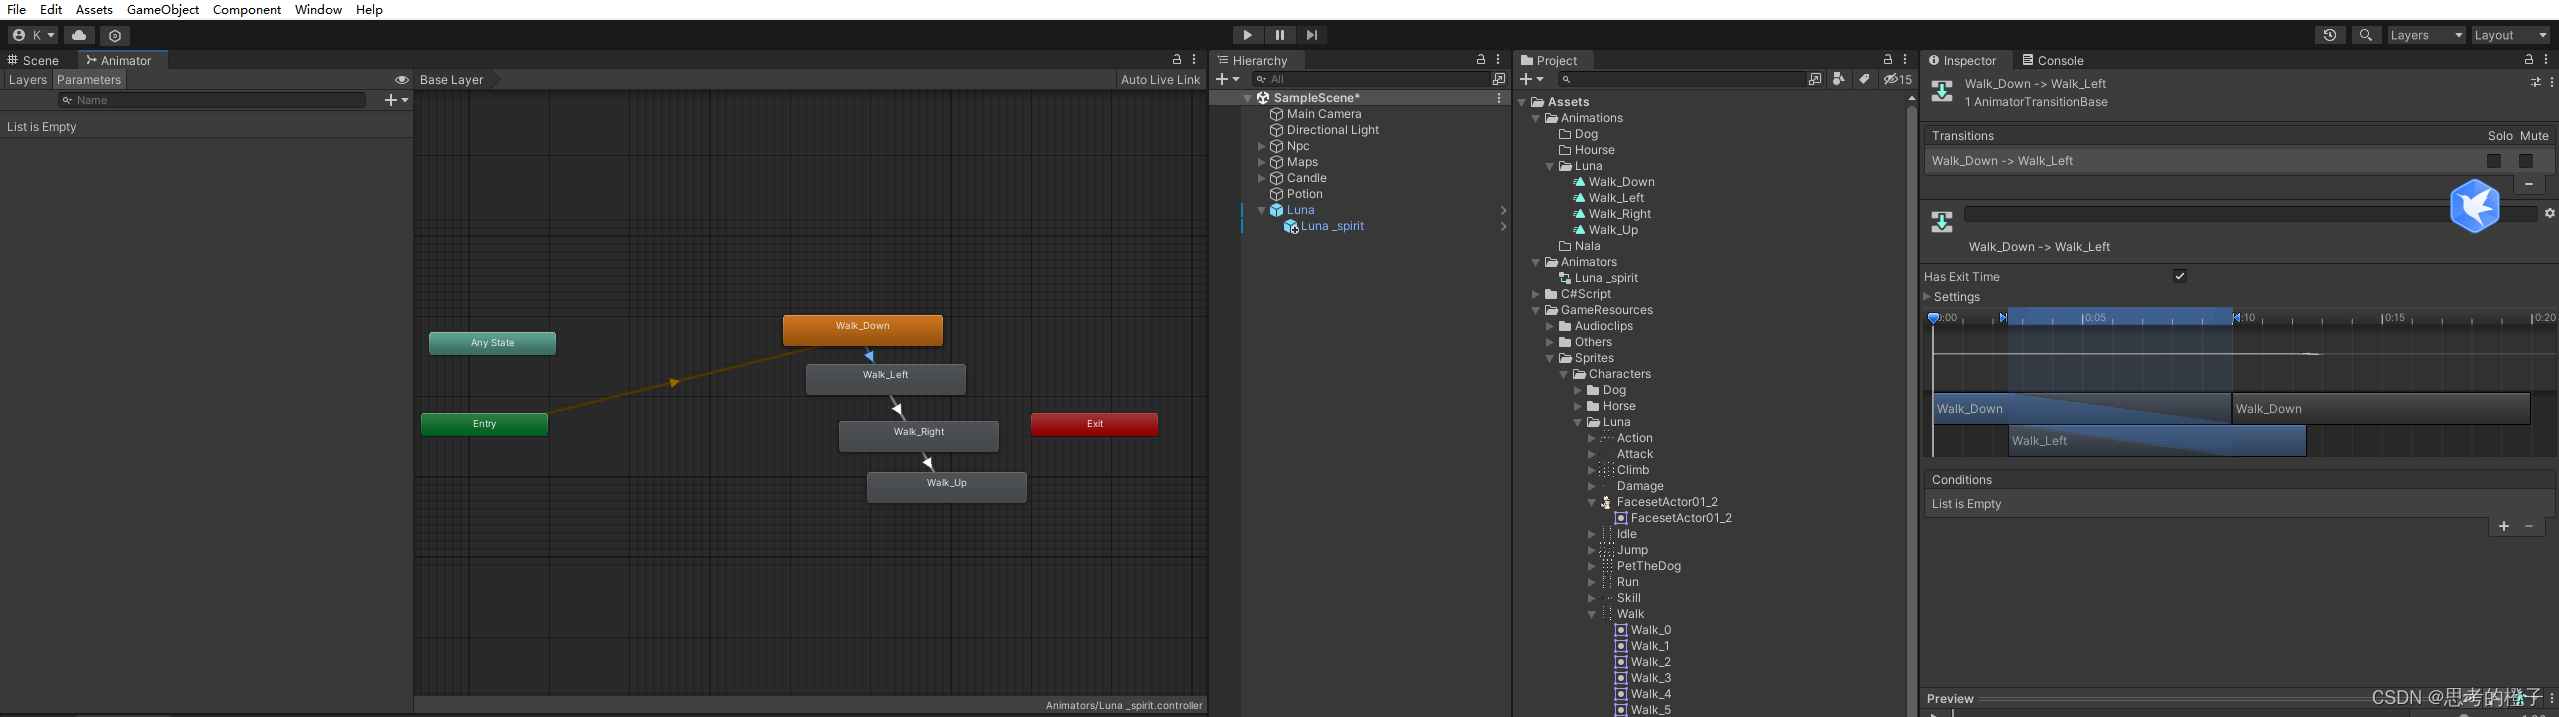Viewport: 2559px width, 717px height.
Task: Open the Component menu
Action: 247,9
